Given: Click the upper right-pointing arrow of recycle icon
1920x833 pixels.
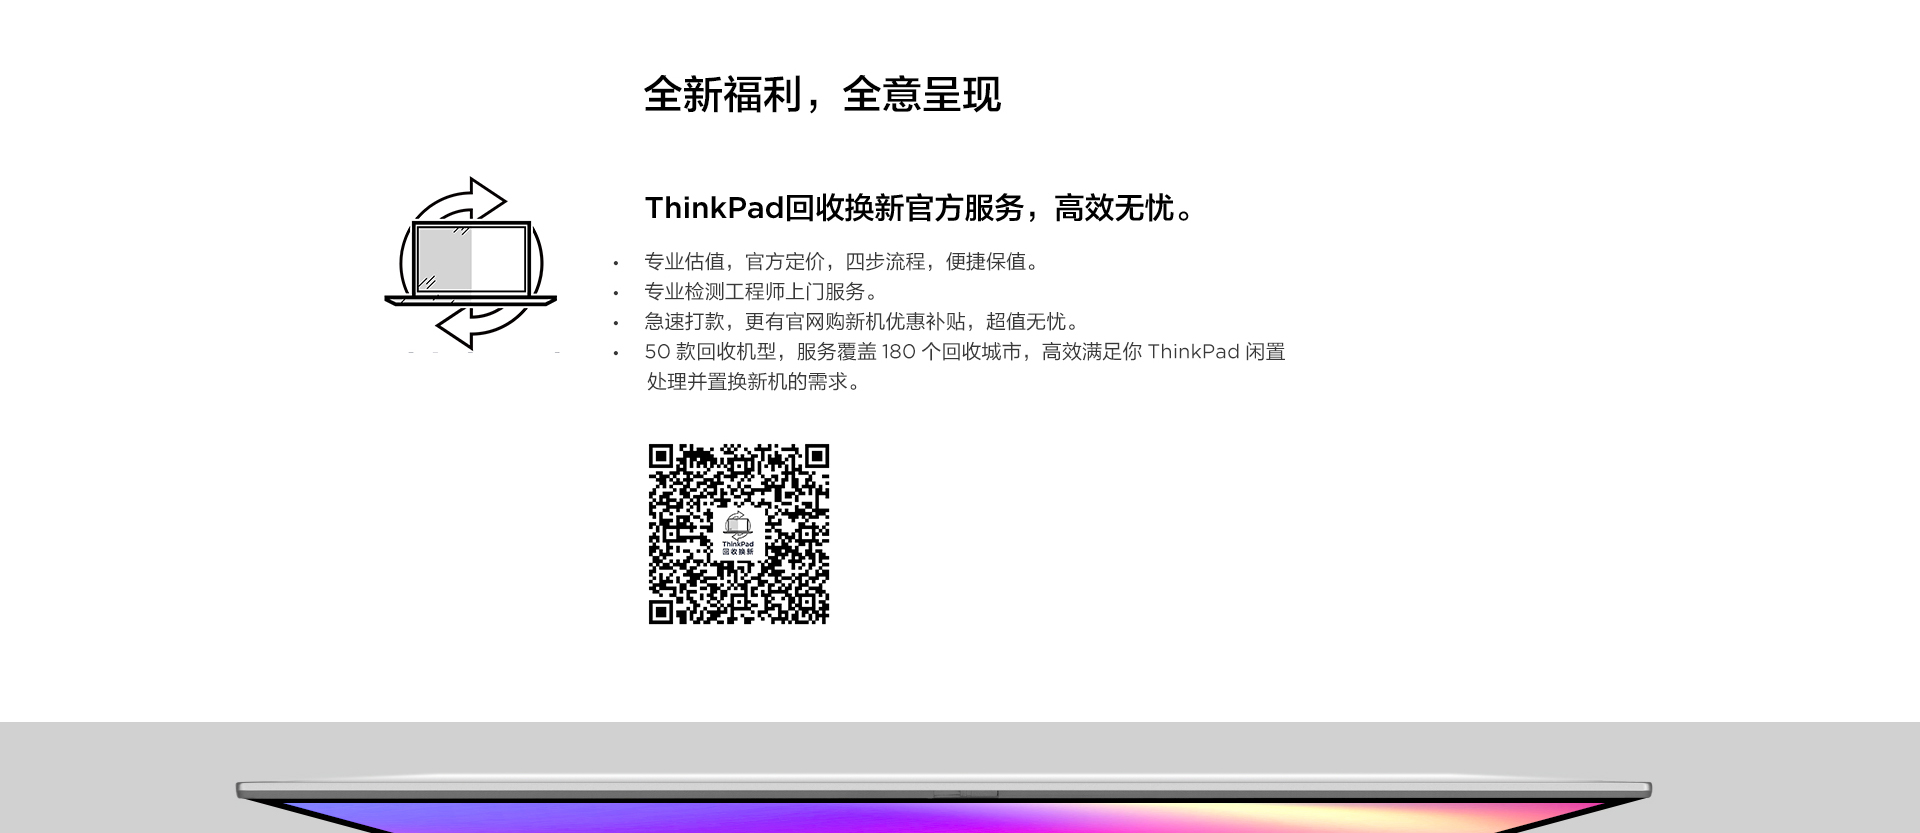Looking at the screenshot, I should point(486,197).
